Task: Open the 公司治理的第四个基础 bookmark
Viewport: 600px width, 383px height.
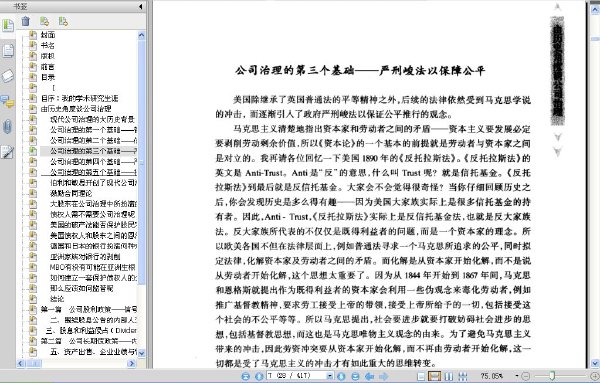Action: [x=93, y=162]
